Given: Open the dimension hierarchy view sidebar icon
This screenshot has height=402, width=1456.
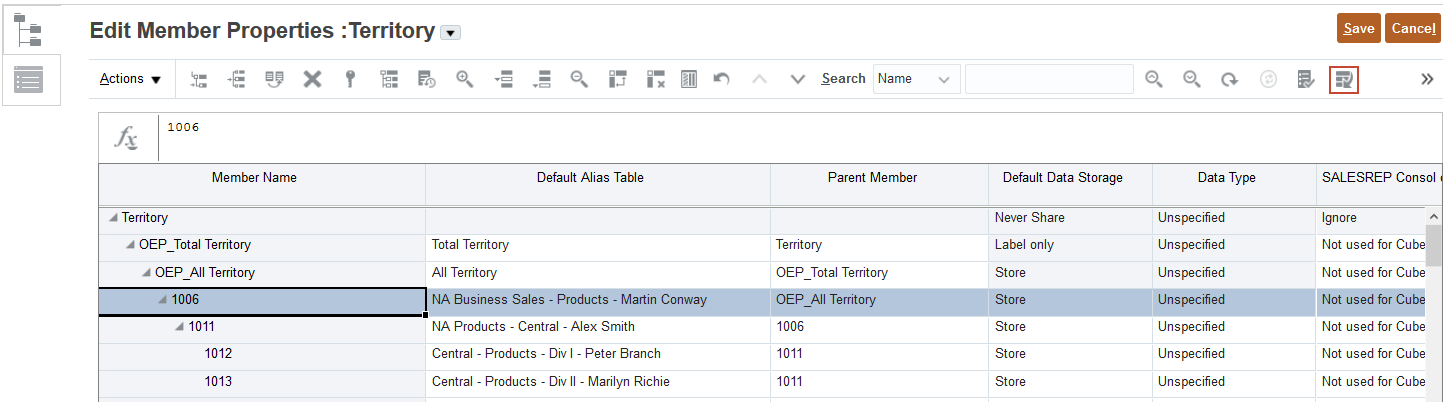Looking at the screenshot, I should [30, 30].
